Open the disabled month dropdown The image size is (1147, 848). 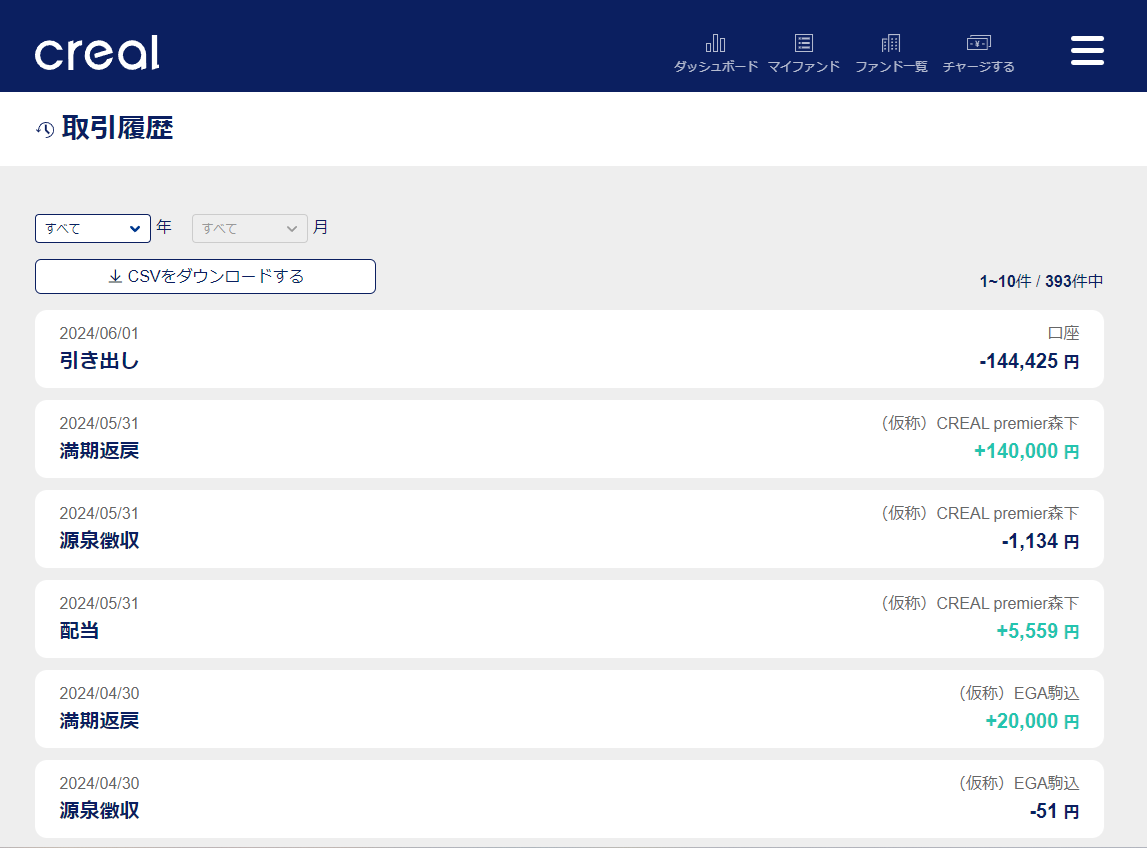click(x=249, y=228)
